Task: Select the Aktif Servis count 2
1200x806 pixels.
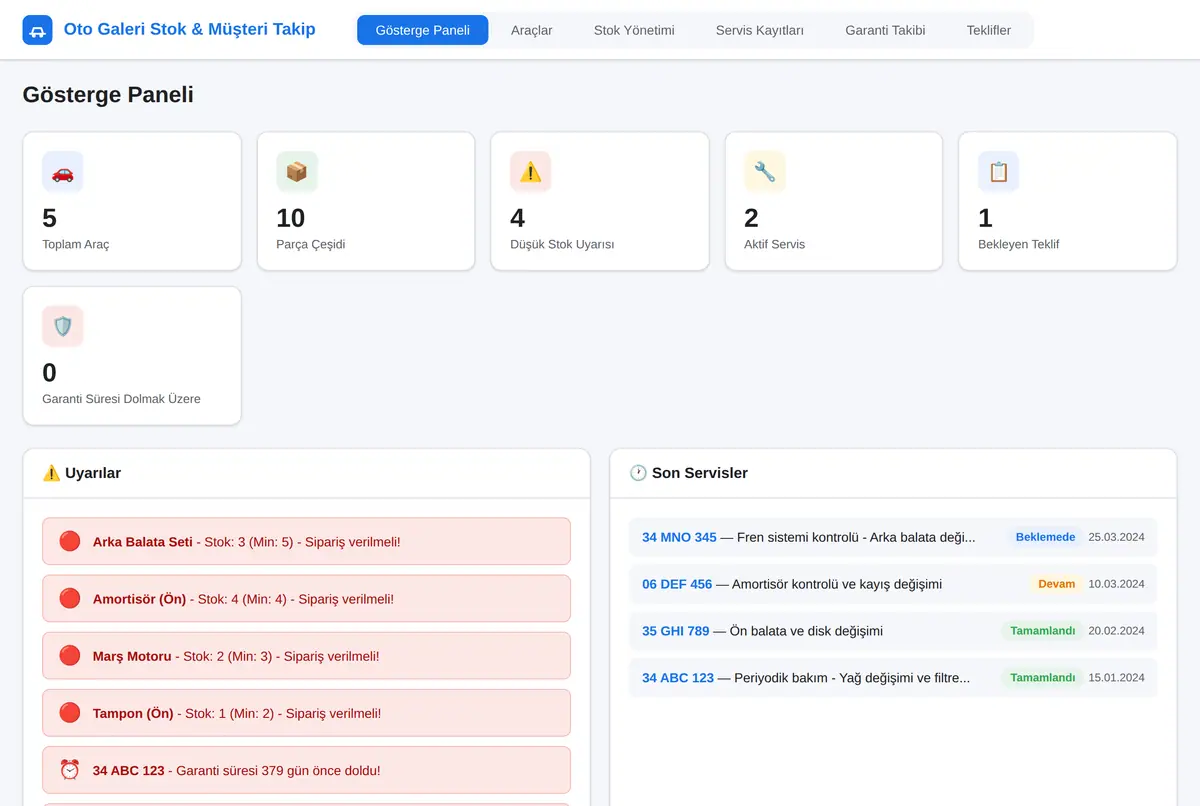Action: tap(751, 218)
